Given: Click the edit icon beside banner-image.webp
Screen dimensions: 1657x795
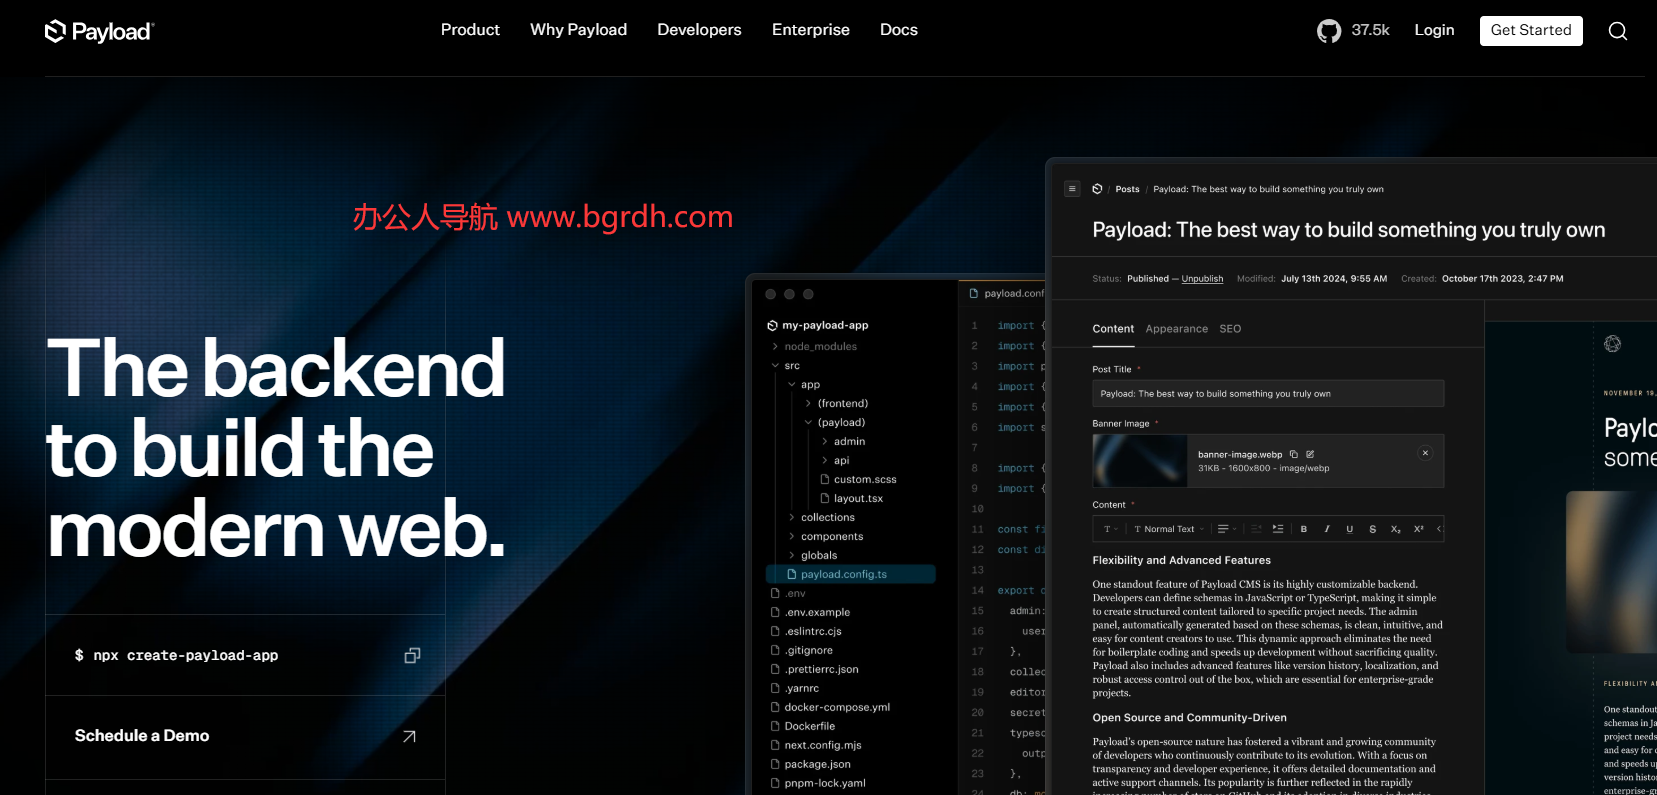Looking at the screenshot, I should point(1310,454).
